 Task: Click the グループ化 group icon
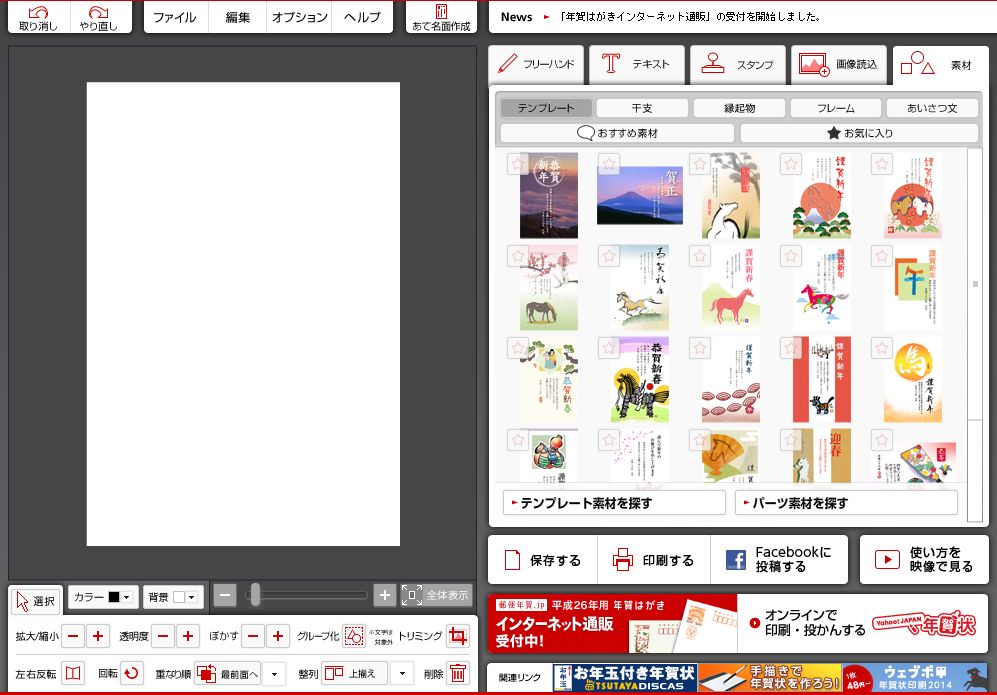[354, 636]
